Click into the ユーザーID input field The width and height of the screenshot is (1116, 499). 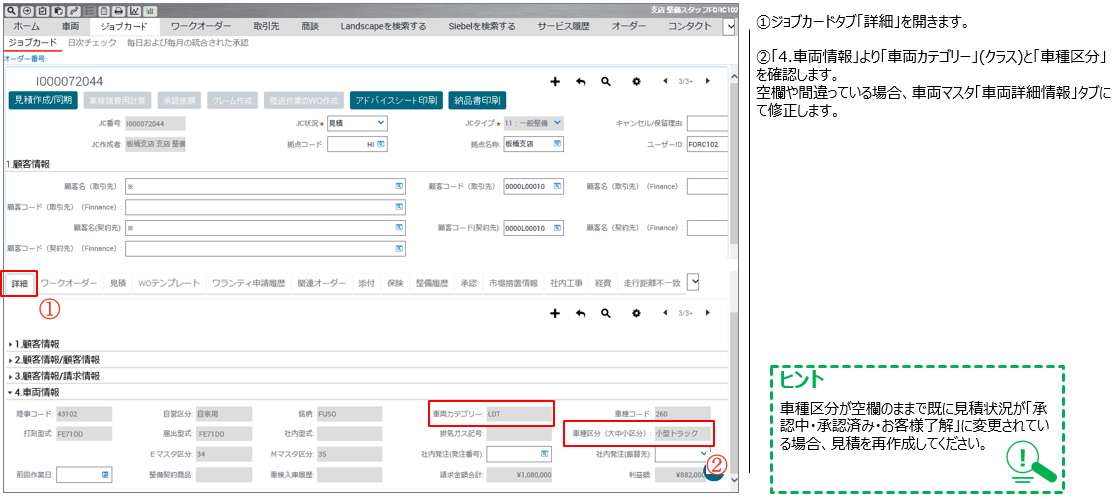(x=708, y=143)
